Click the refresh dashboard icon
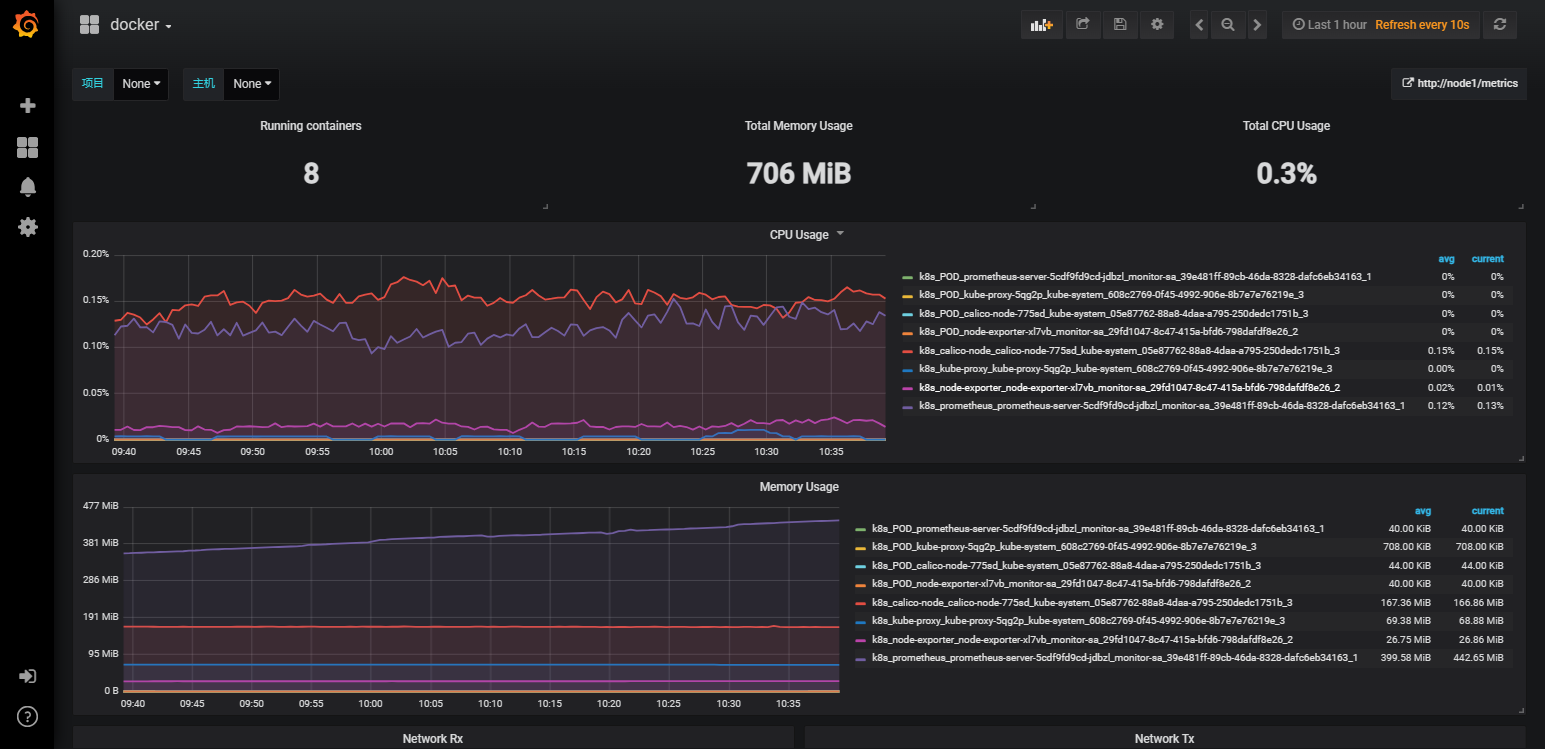 1499,25
